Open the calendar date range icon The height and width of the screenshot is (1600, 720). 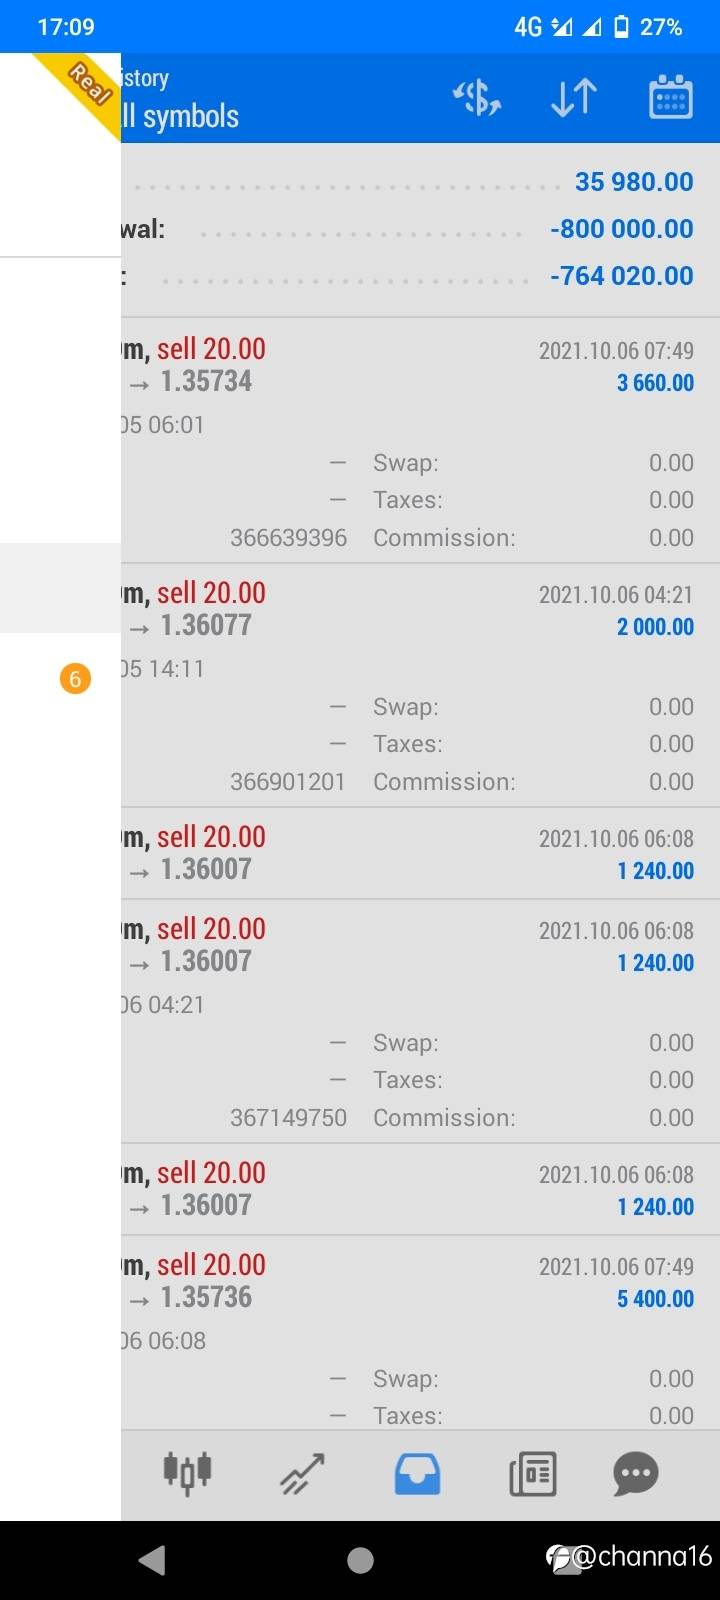670,98
